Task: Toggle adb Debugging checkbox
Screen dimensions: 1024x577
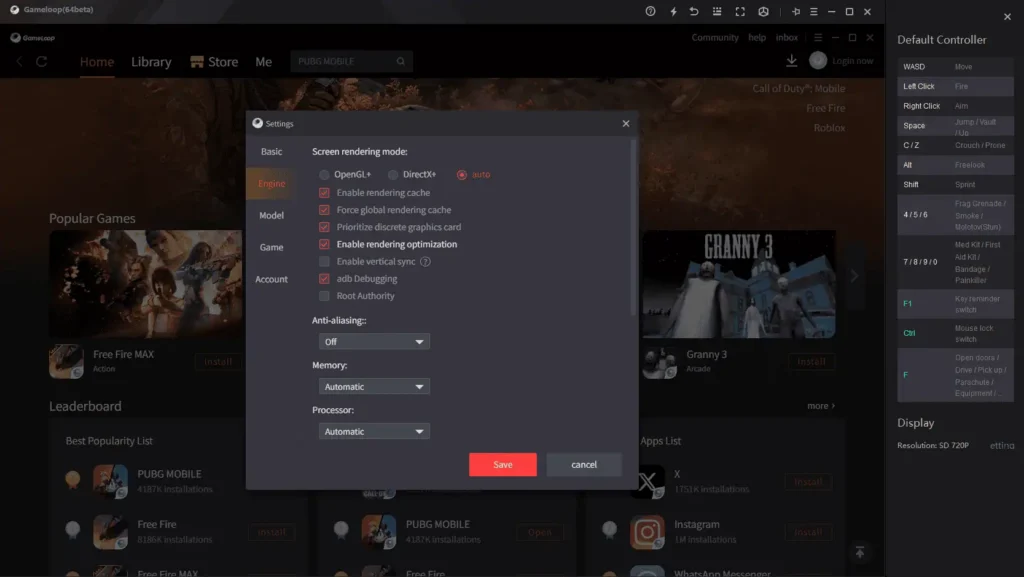Action: (324, 279)
